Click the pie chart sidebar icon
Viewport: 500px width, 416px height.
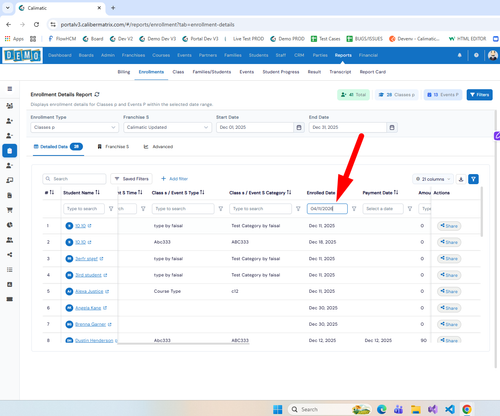[x=10, y=225]
